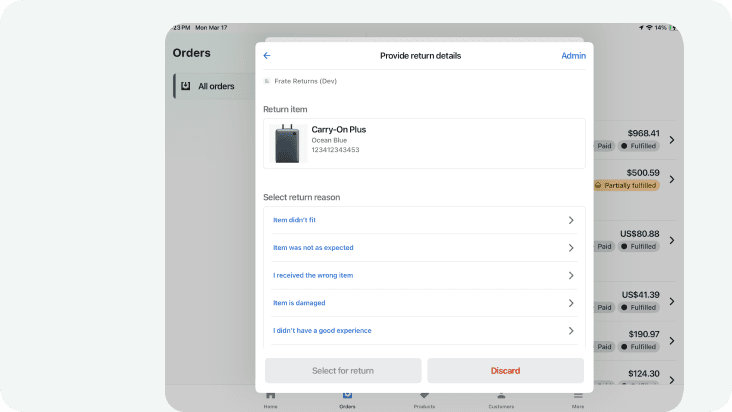Screen dimensions: 732x412
Task: Choose 'Item didn't fit' return reason
Action: point(295,220)
